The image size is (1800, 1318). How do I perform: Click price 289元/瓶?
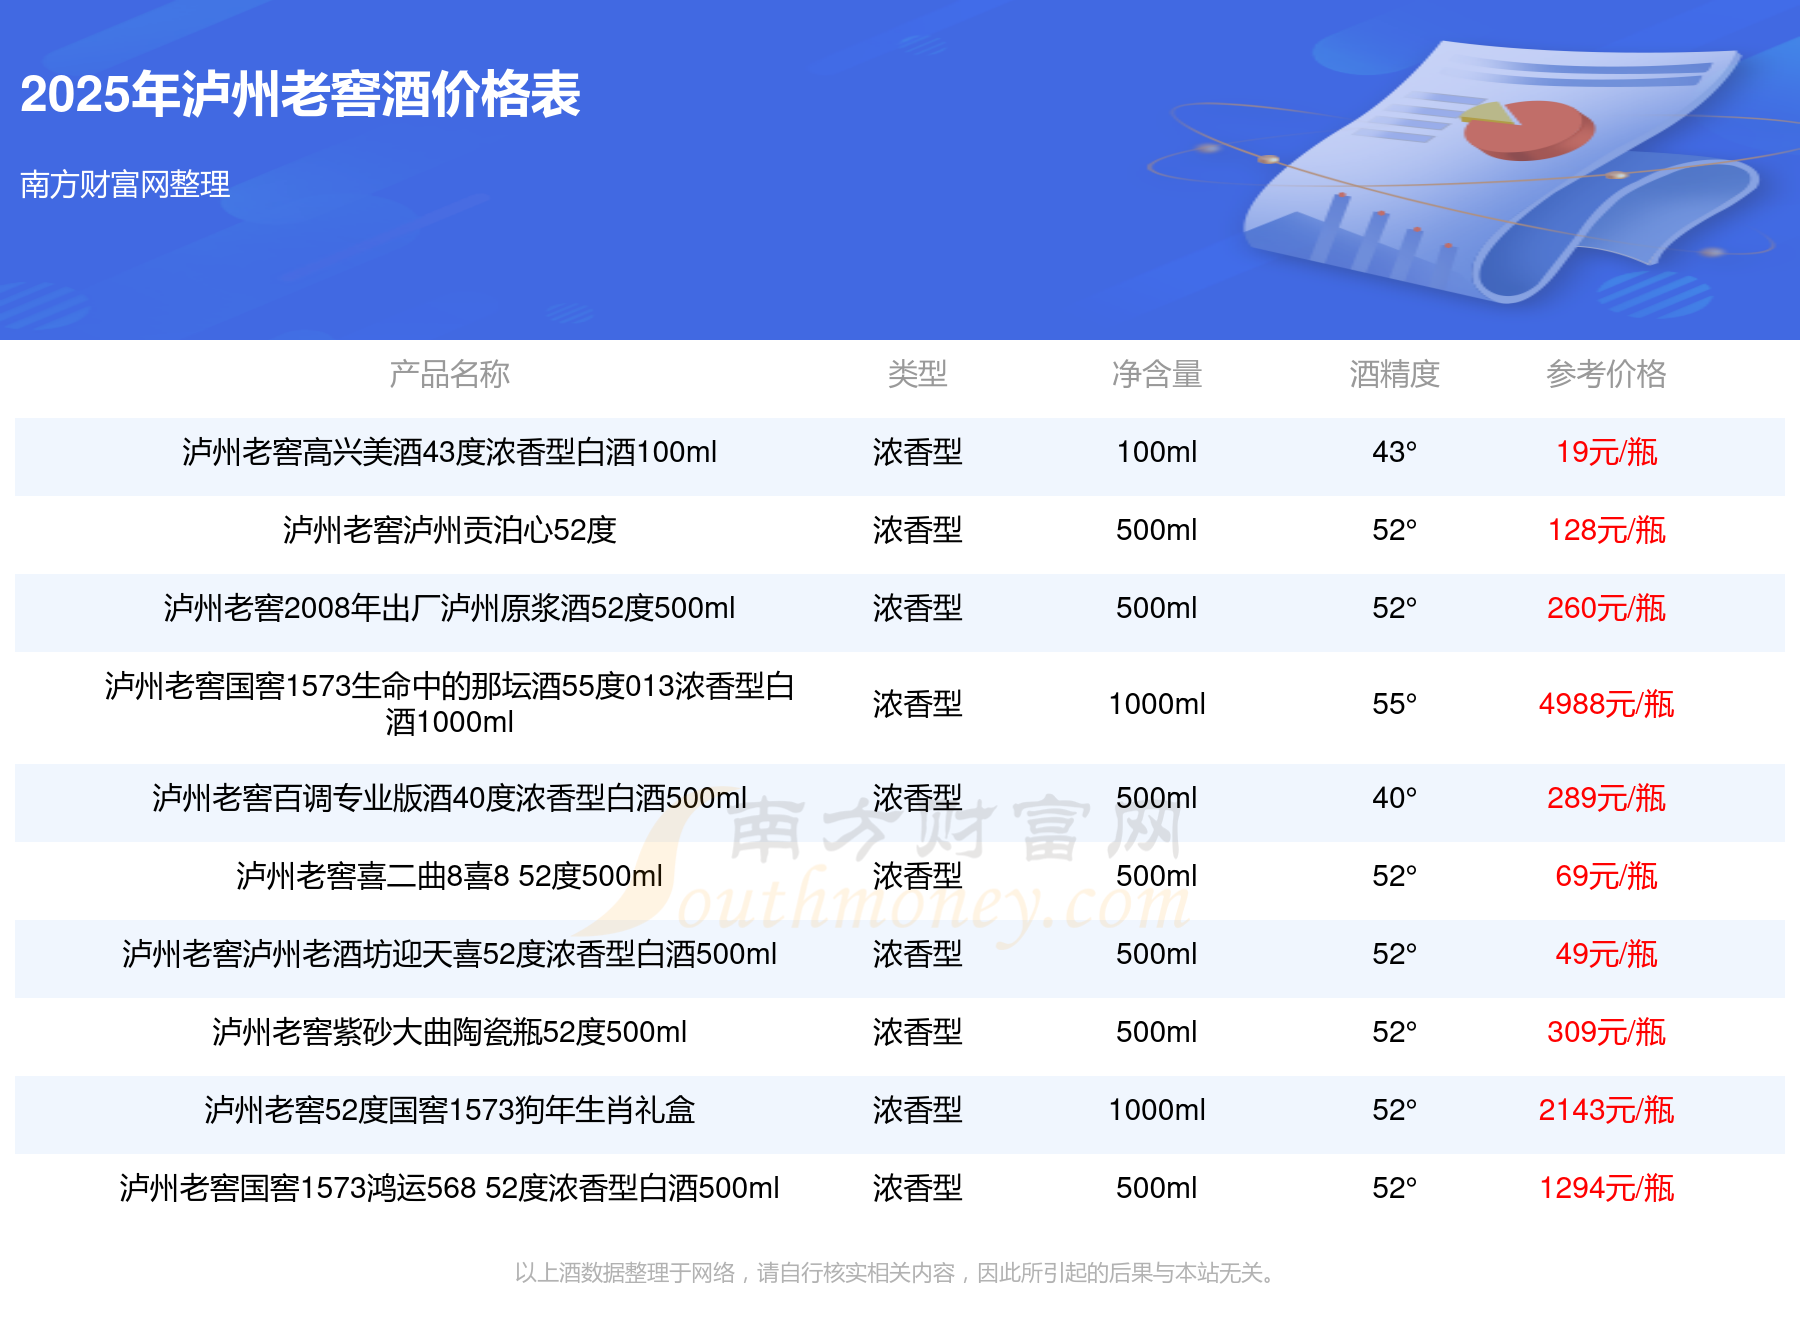tap(1606, 798)
